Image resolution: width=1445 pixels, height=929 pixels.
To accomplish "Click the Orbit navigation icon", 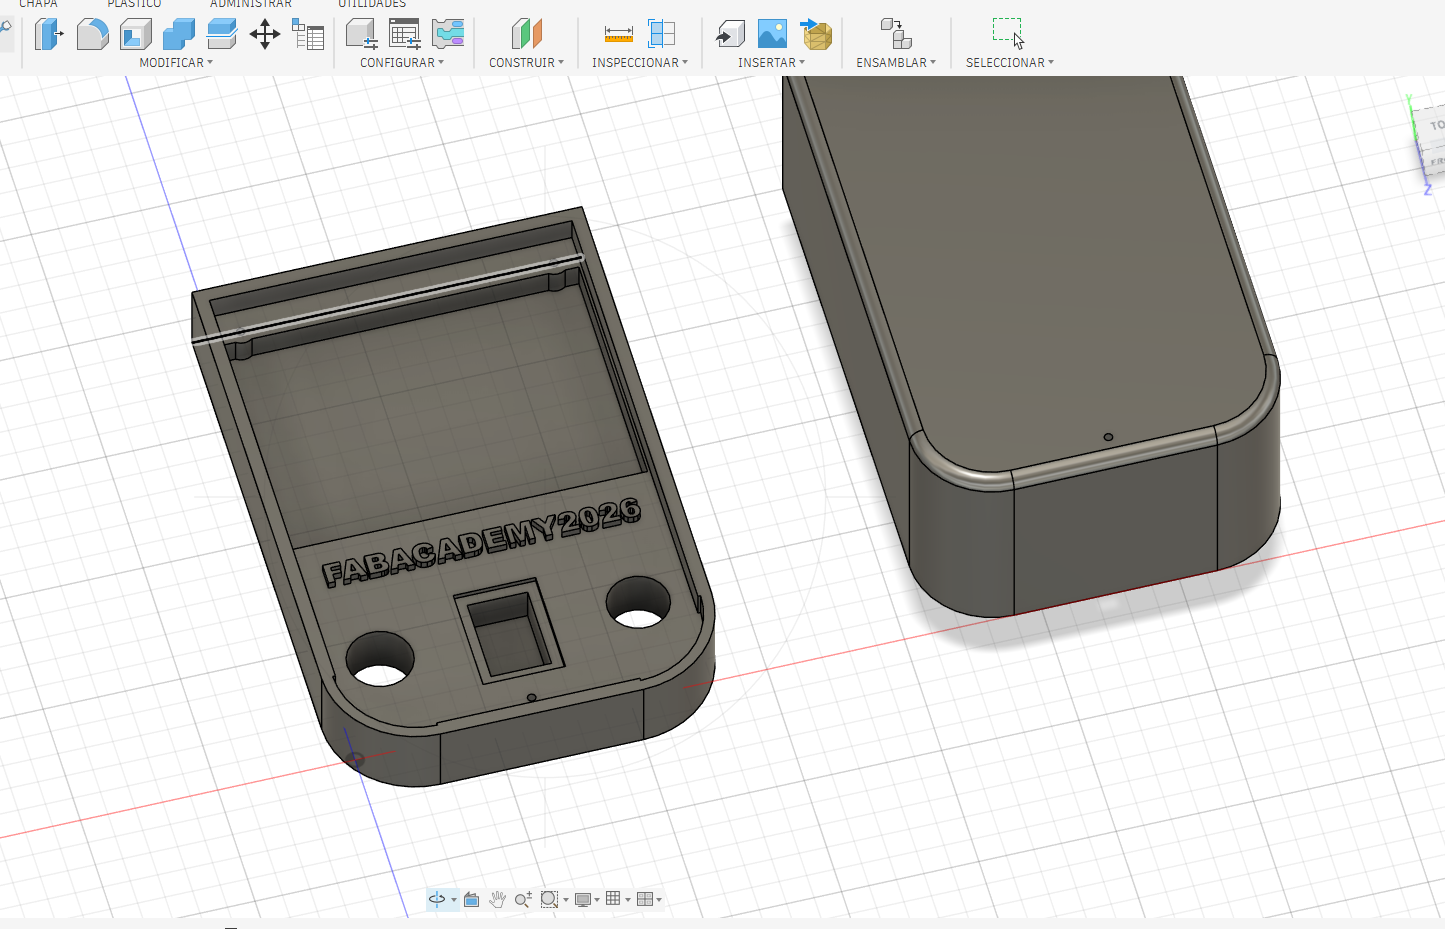I will click(437, 899).
